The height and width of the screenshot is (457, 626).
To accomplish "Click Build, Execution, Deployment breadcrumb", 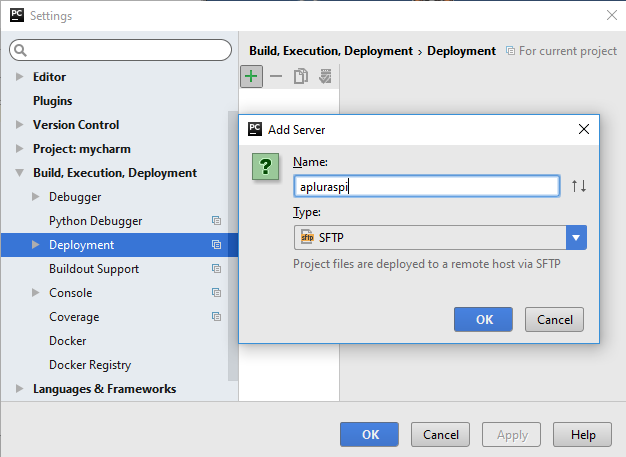I will (331, 51).
